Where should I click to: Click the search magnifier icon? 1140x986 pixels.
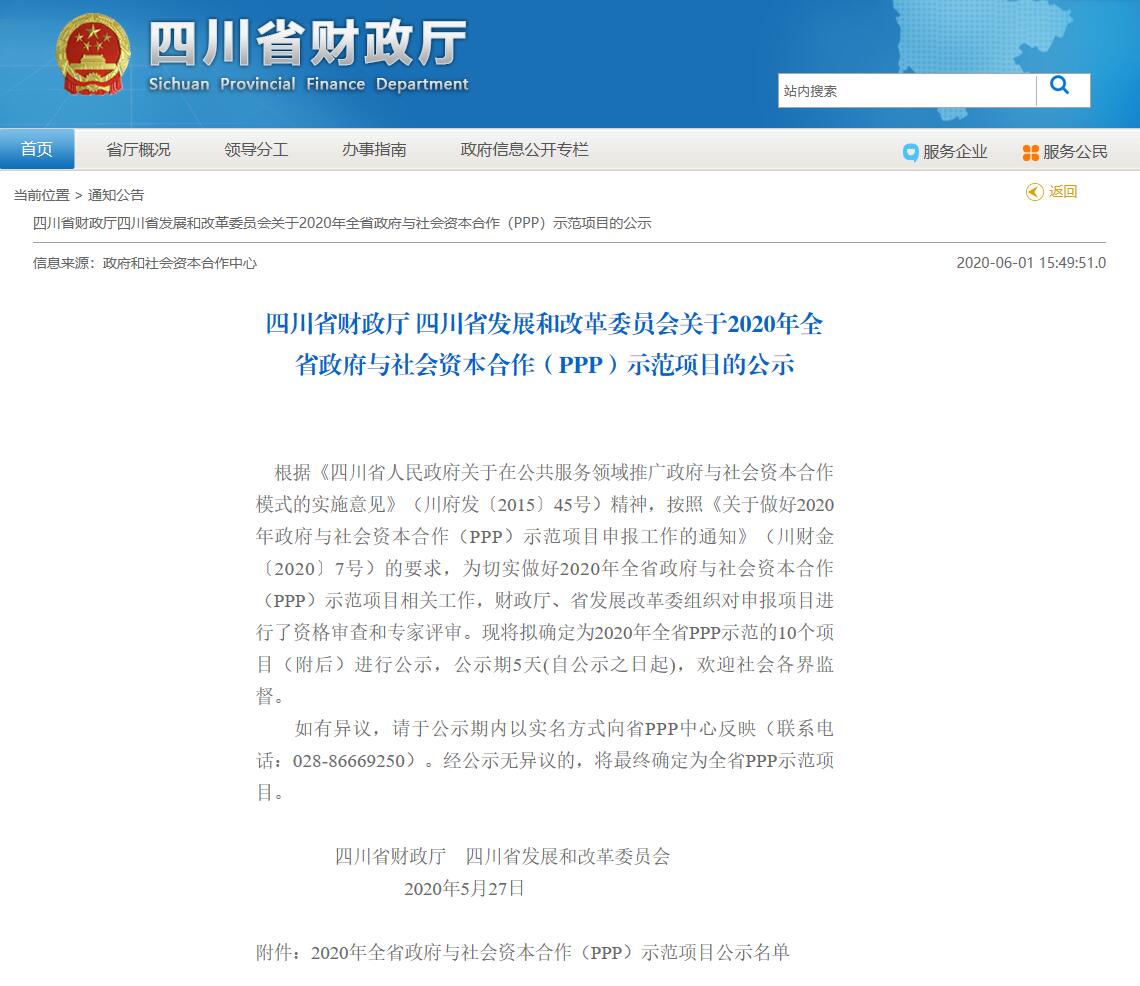coord(1061,88)
